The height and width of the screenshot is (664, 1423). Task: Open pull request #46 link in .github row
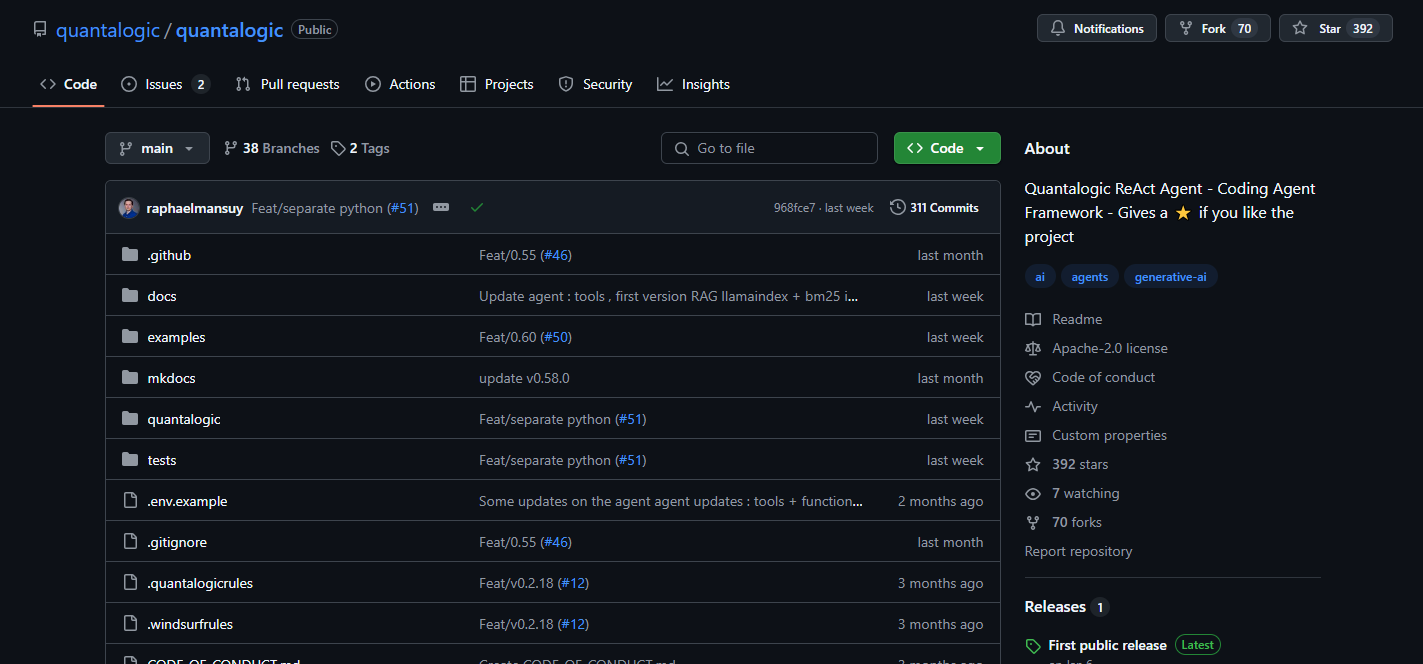point(556,255)
